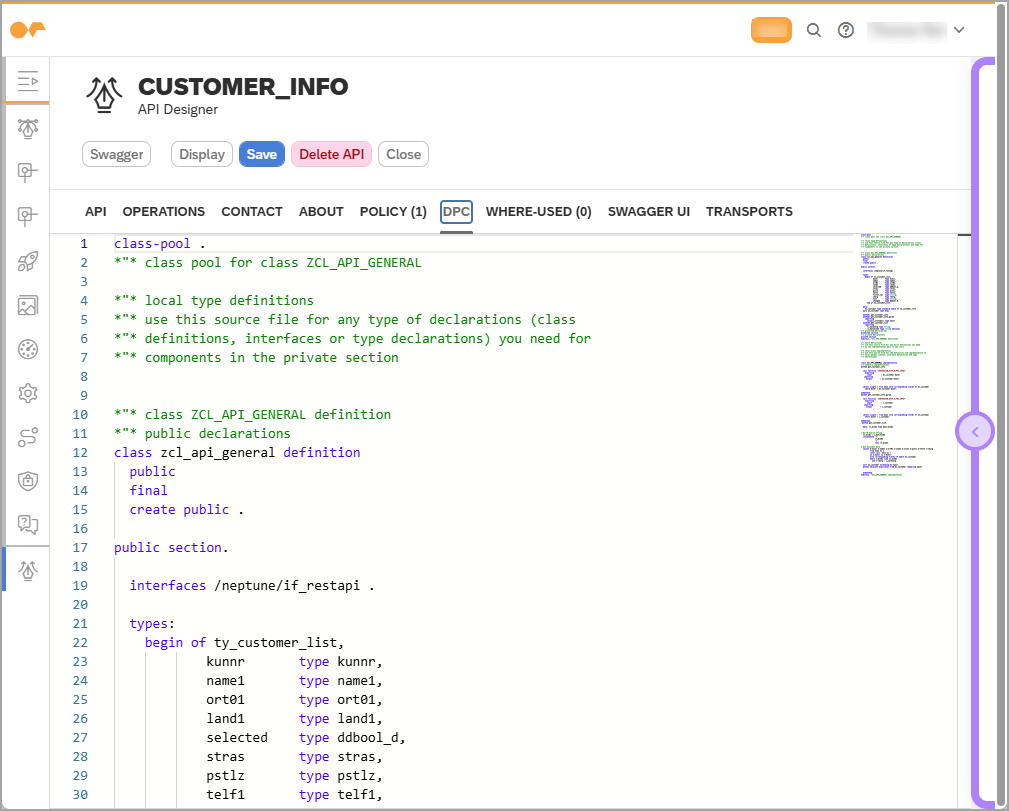The image size is (1009, 811).
Task: Select the workflow connector icon in the sidebar
Action: tap(27, 437)
